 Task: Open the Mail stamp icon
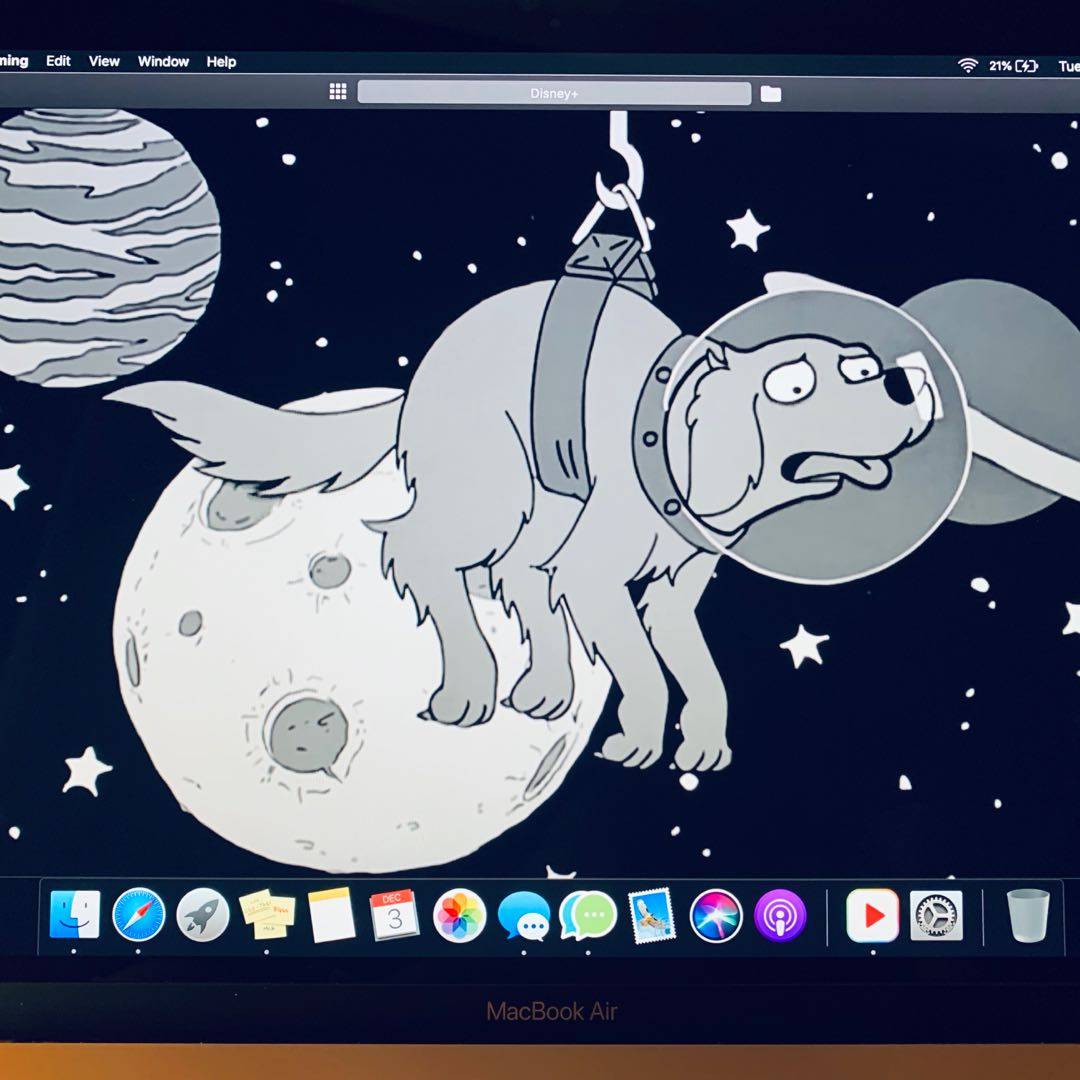pyautogui.click(x=652, y=916)
